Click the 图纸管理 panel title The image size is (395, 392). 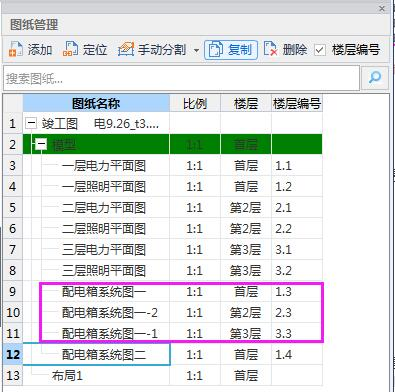[34, 25]
